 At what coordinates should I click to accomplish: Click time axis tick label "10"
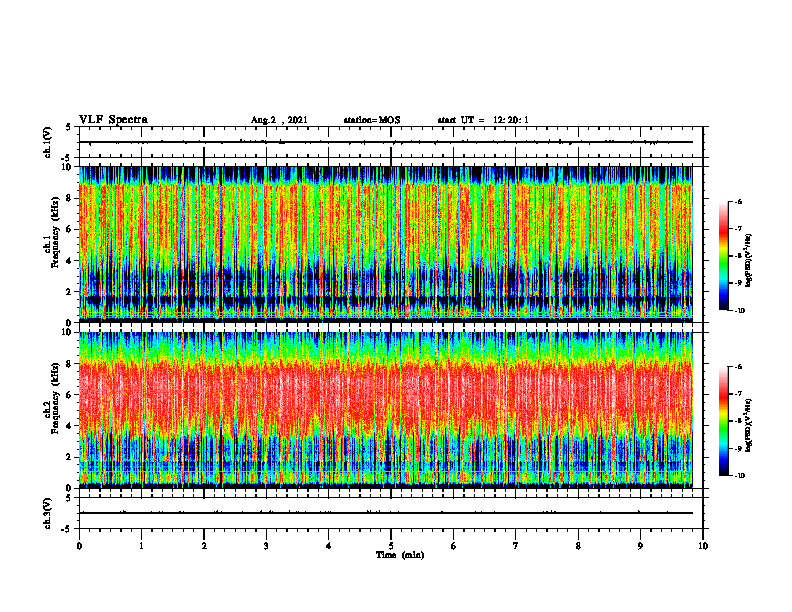(703, 546)
